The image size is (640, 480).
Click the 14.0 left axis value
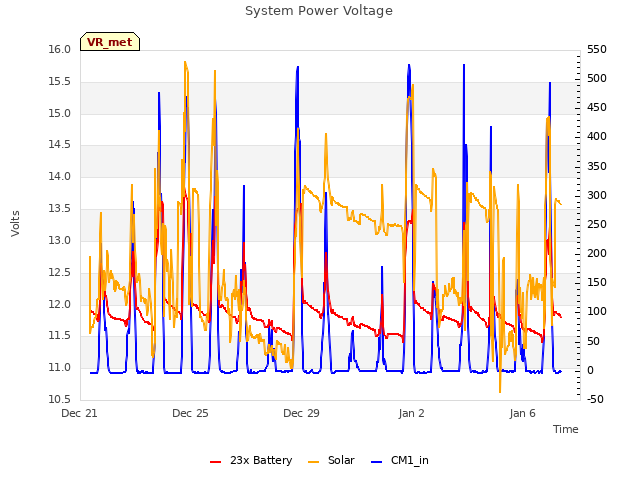(x=60, y=176)
